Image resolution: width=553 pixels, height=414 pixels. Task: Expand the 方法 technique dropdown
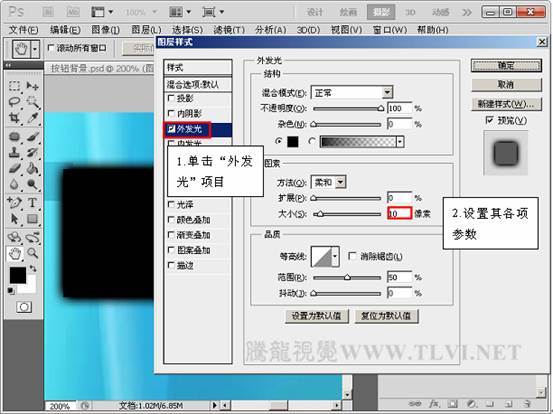[328, 182]
